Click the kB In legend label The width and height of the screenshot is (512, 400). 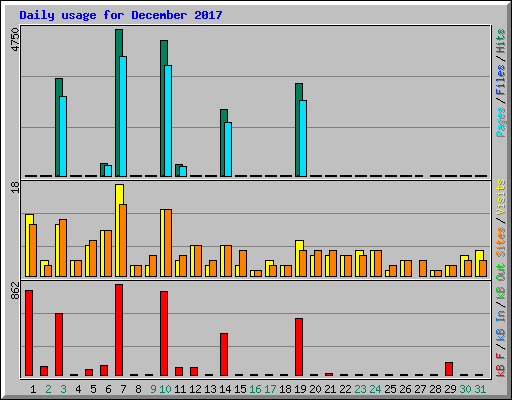pyautogui.click(x=501, y=326)
